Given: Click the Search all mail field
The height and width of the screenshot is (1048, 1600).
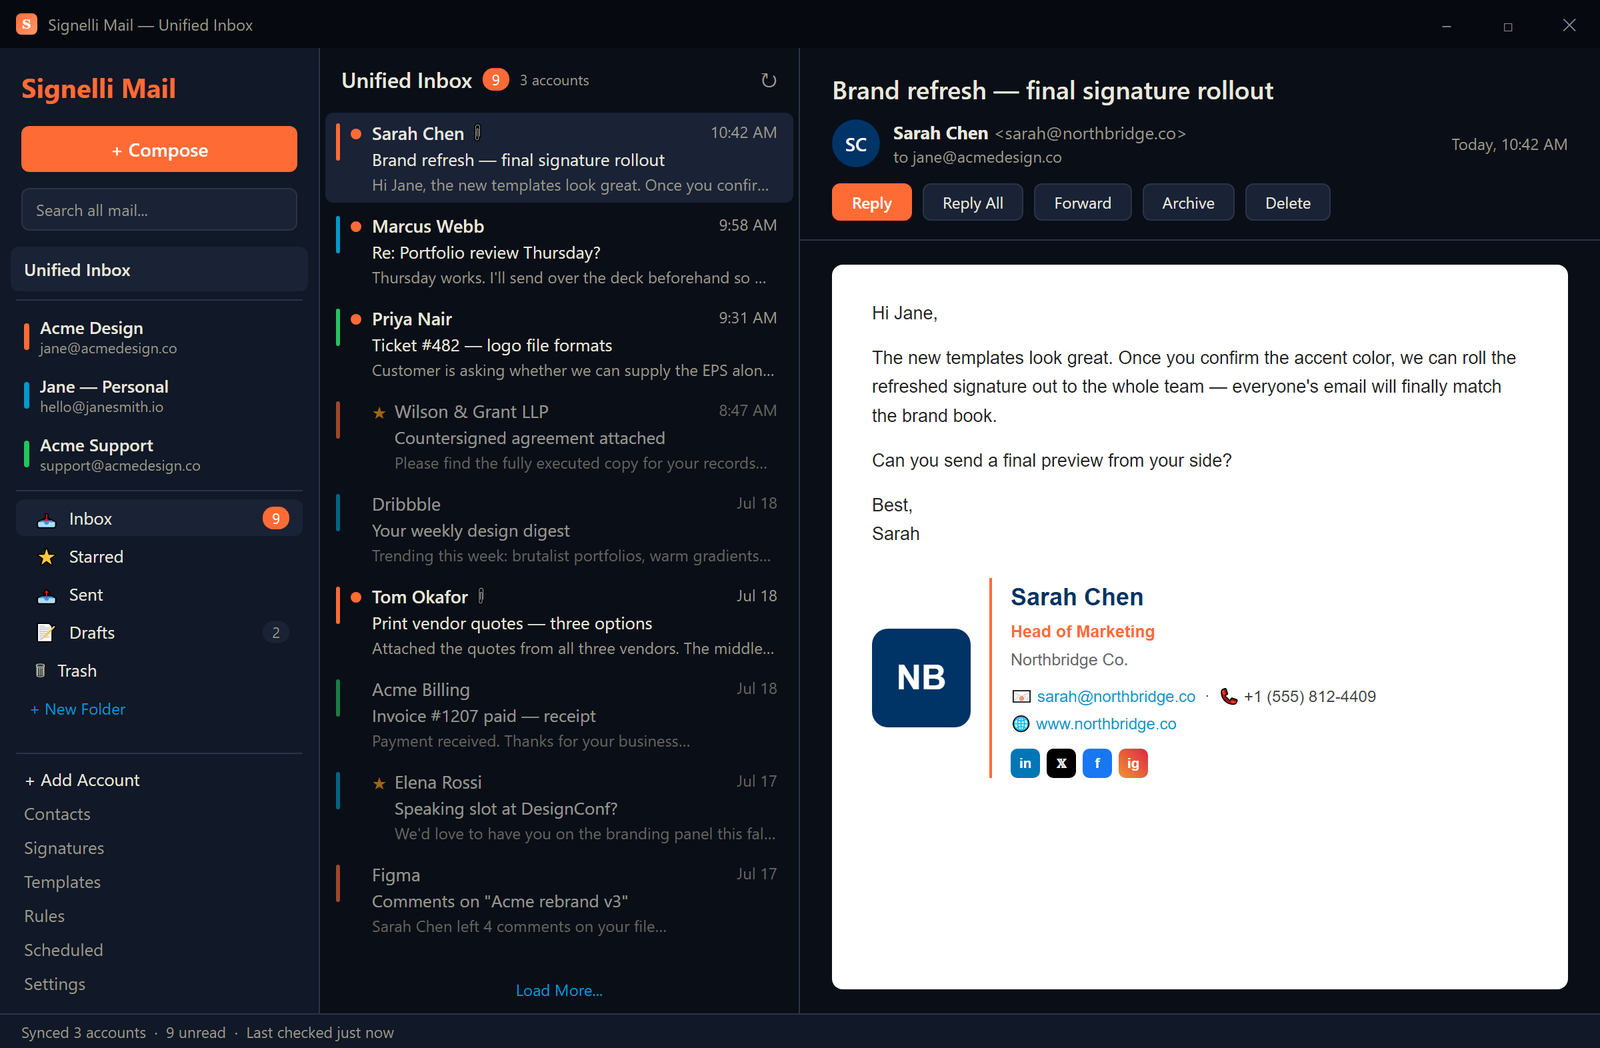Looking at the screenshot, I should [x=159, y=210].
